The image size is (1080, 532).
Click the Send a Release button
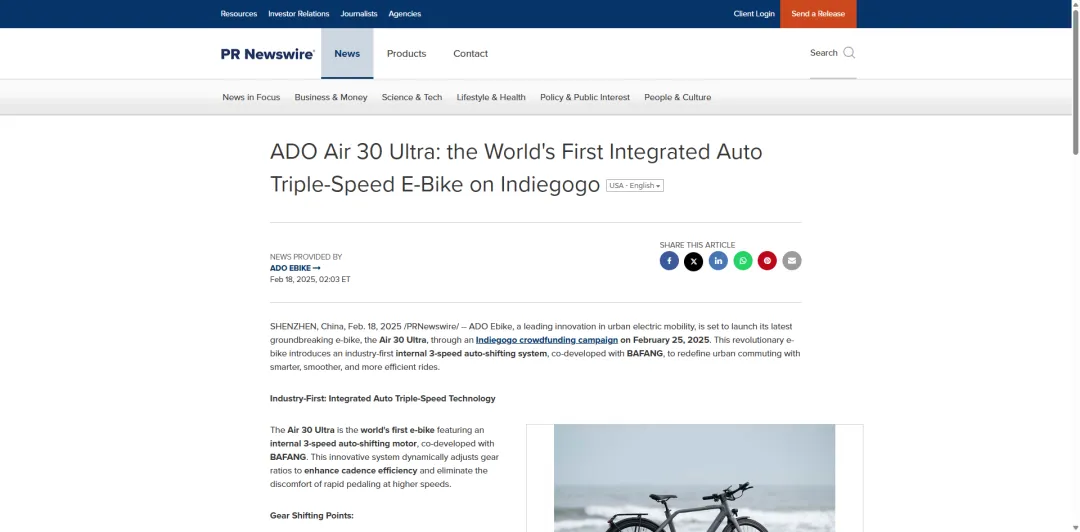818,14
